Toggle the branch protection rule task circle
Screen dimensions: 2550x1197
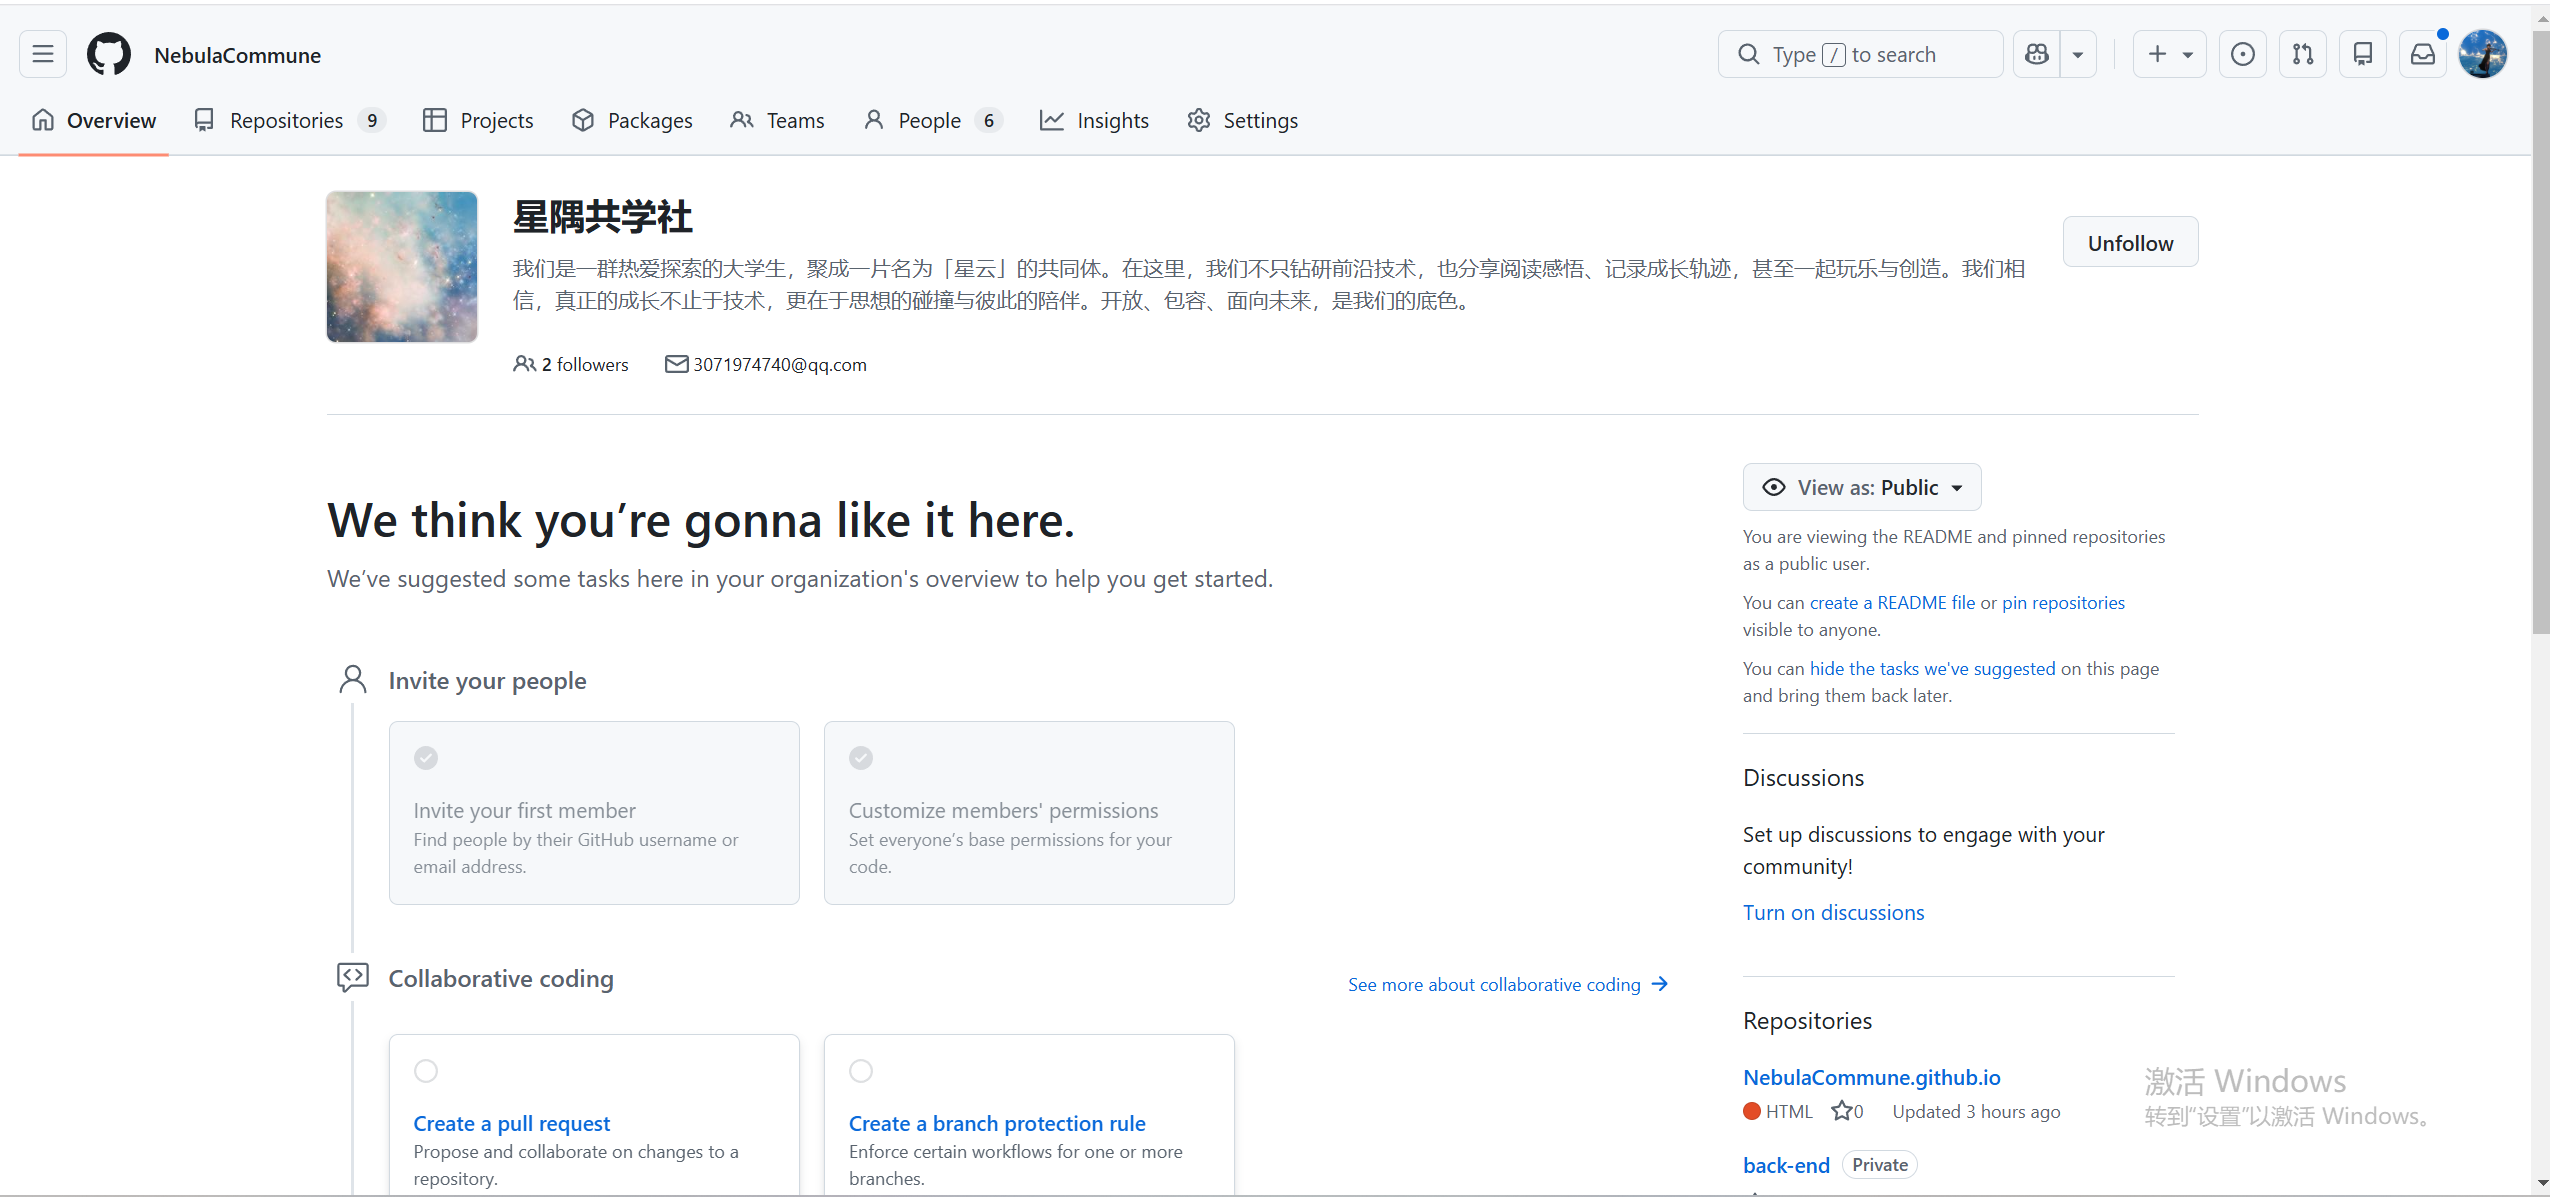(861, 1071)
